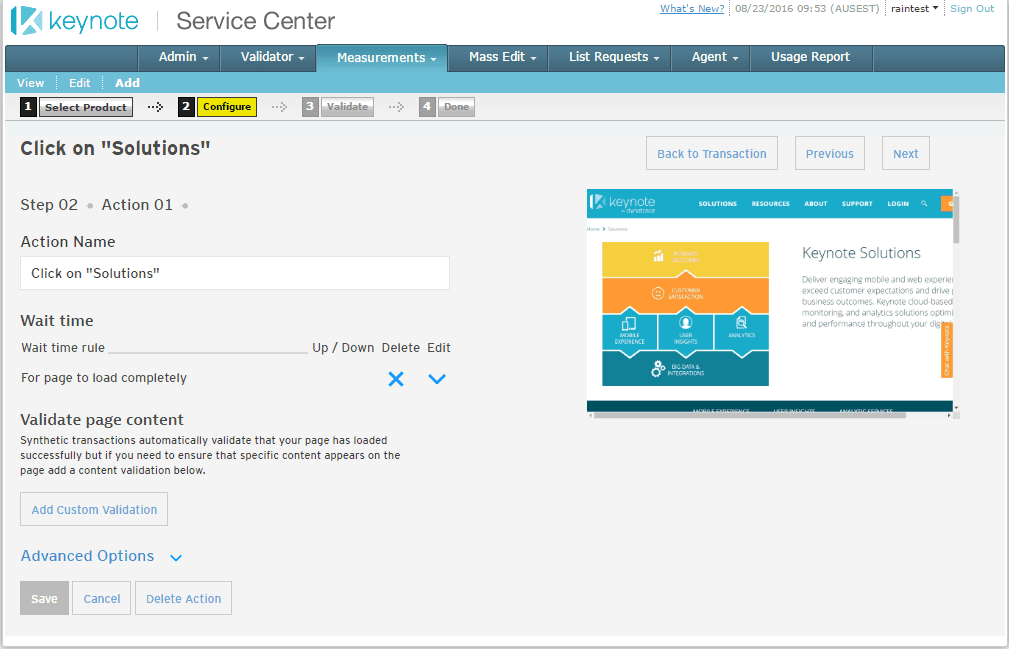The height and width of the screenshot is (649, 1009).
Task: Sign Out of the Service Center
Action: [972, 8]
